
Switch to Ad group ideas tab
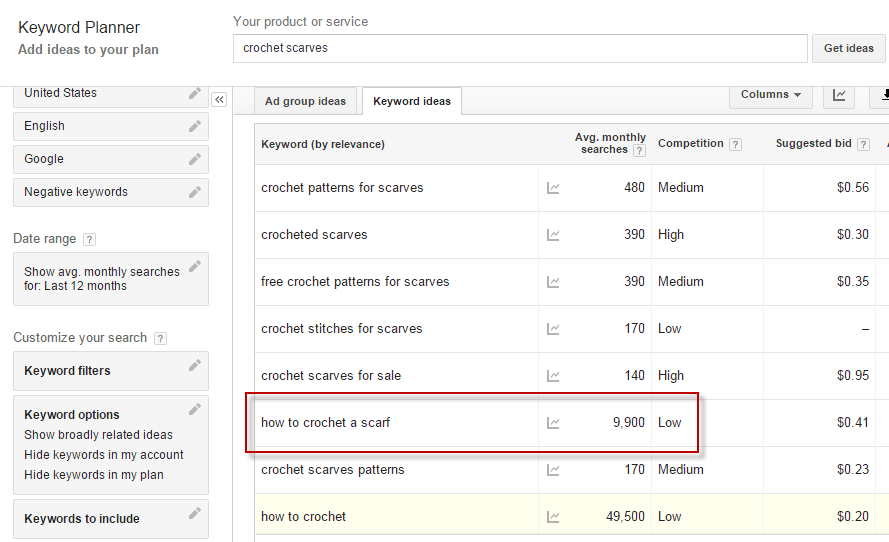tap(305, 101)
